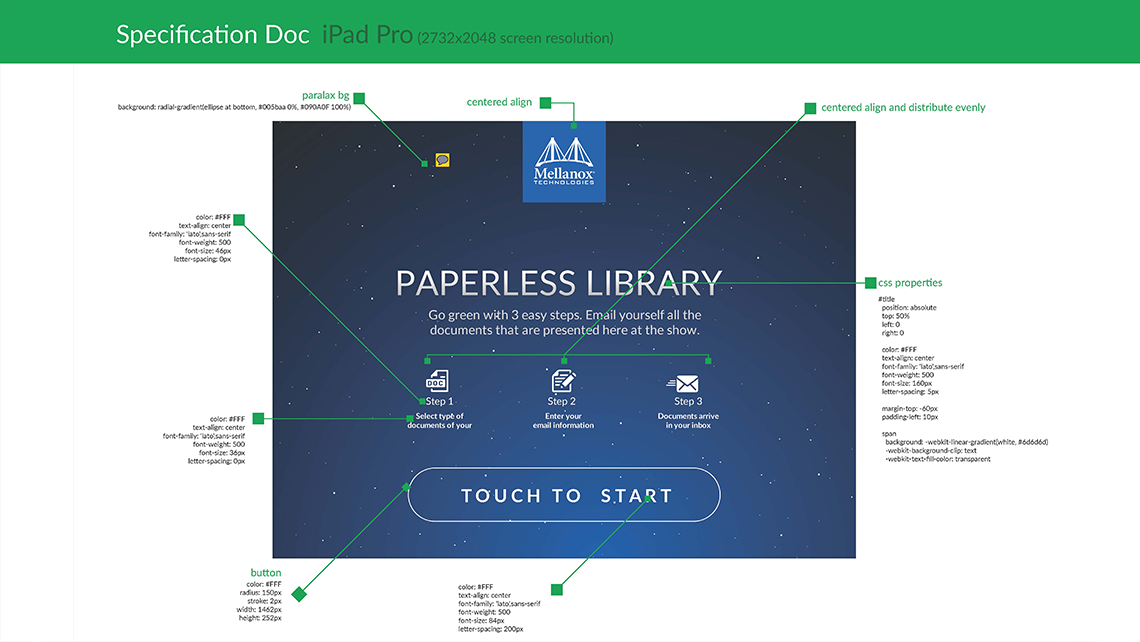Image resolution: width=1140 pixels, height=642 pixels.
Task: Click the 'Specification Doc' header title
Action: pos(213,35)
